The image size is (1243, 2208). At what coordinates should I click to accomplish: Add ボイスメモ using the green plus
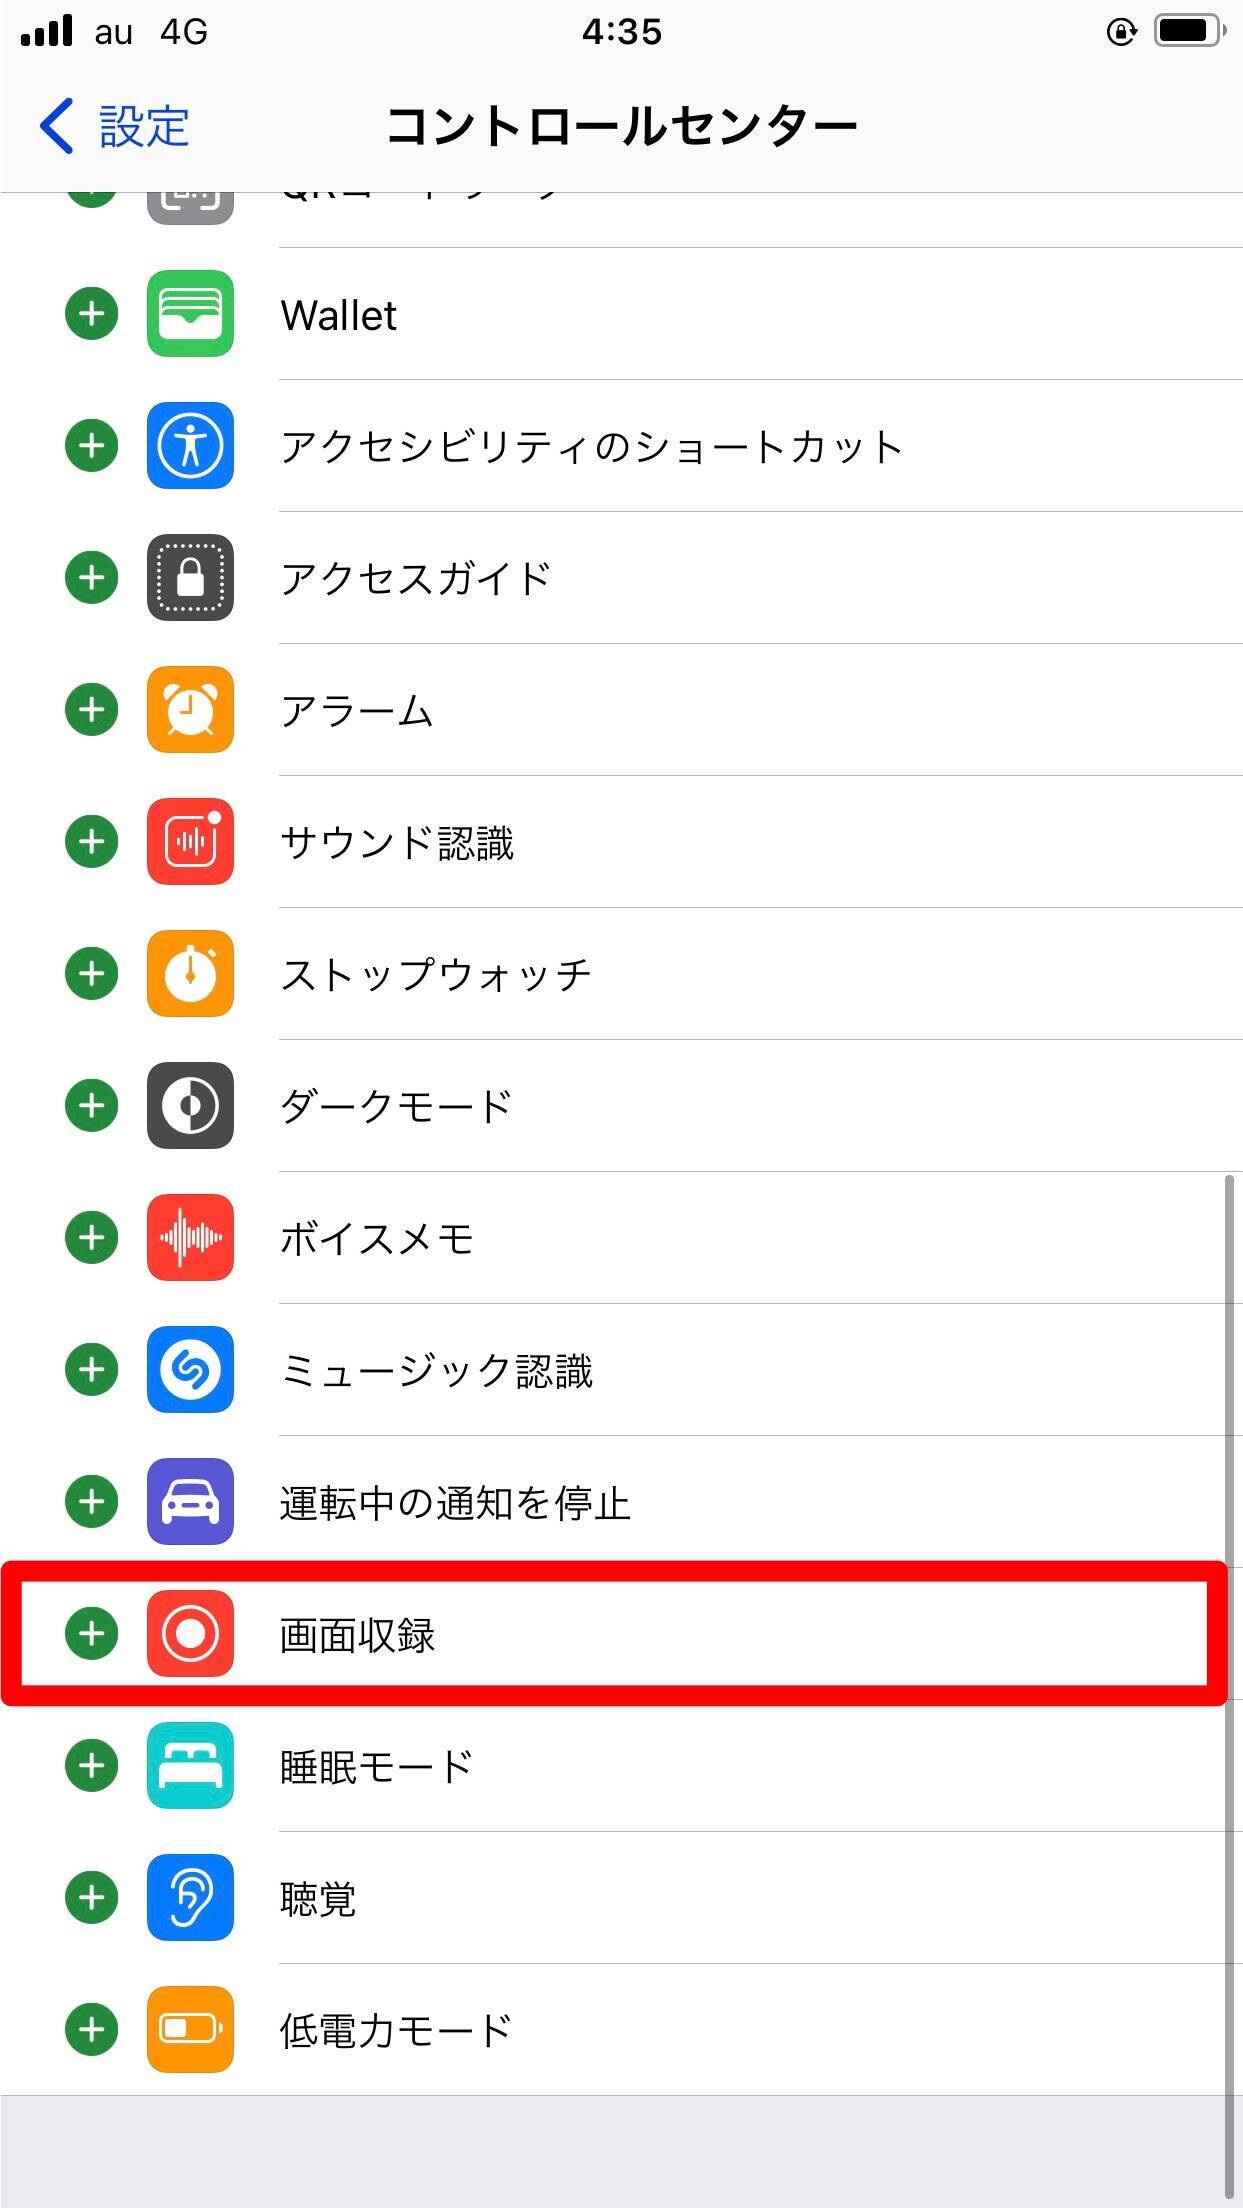(x=91, y=1237)
